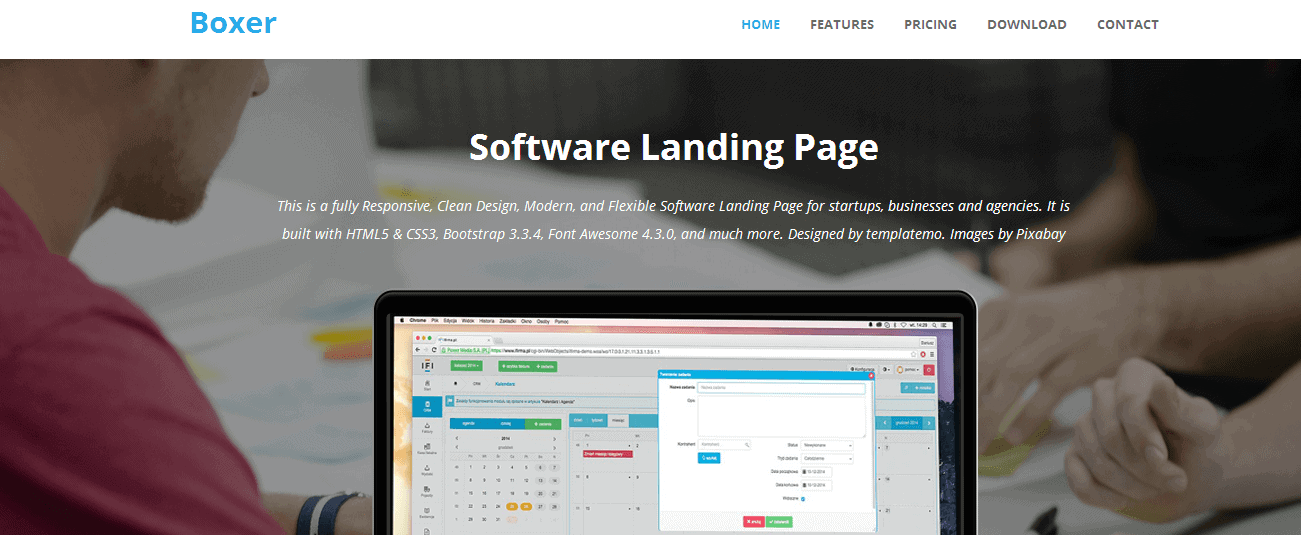Click the Nazwa zadania input field
Image resolution: width=1301 pixels, height=535 pixels.
tap(781, 388)
